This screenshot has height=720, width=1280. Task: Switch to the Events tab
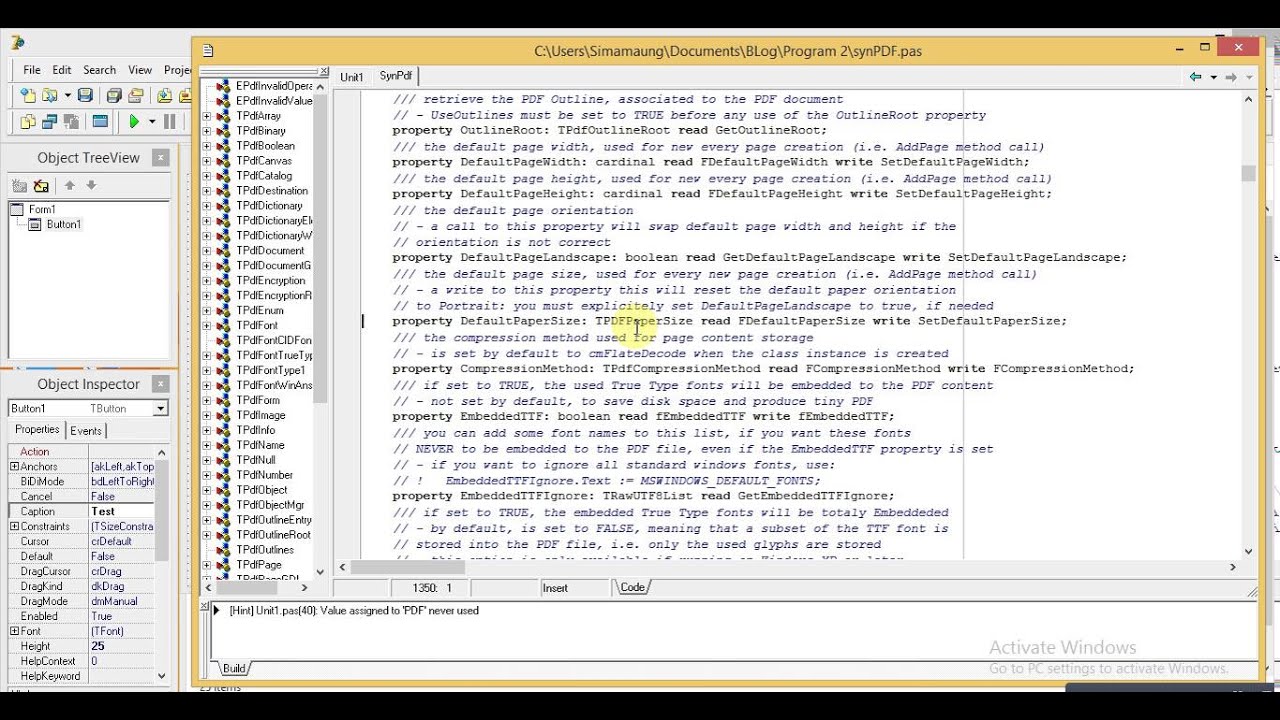(x=85, y=430)
